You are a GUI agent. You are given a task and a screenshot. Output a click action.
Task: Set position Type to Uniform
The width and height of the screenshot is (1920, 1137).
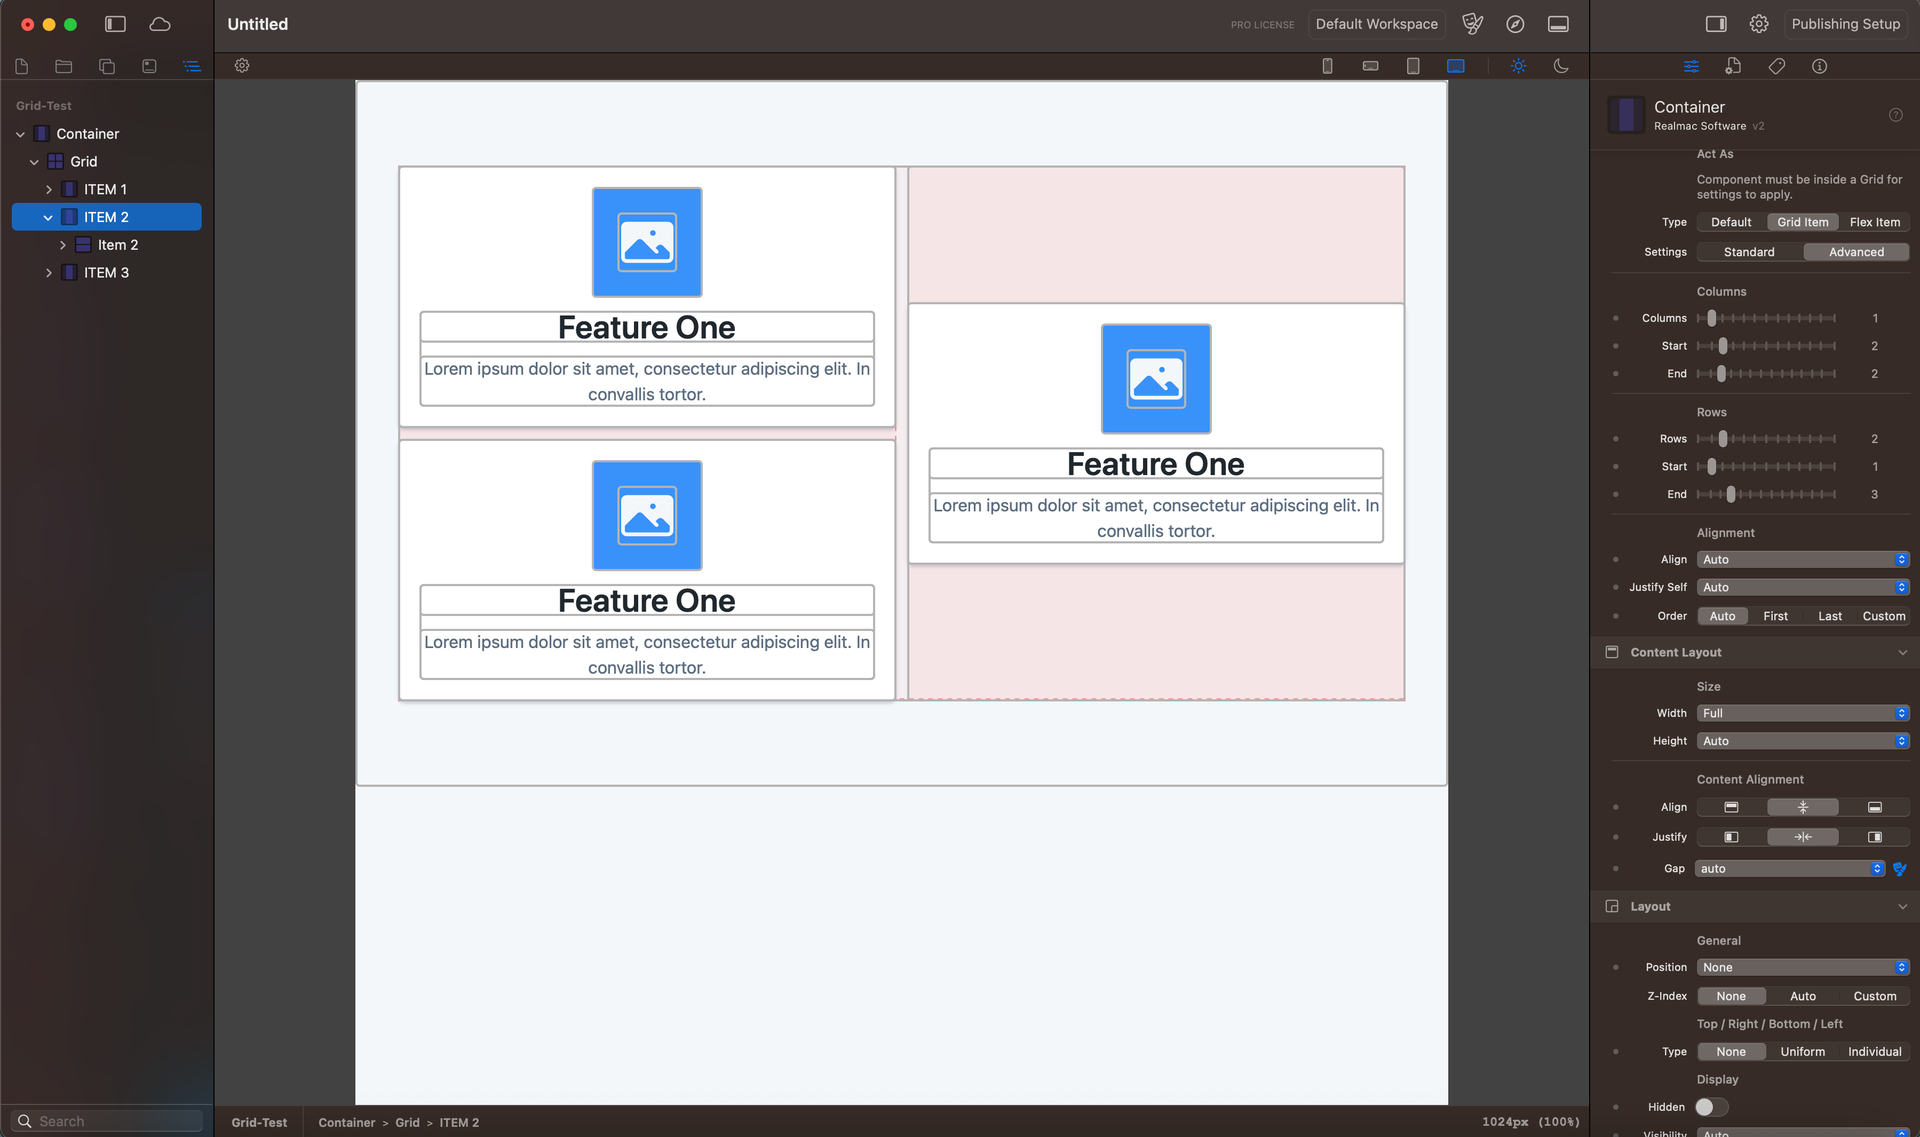coord(1803,1052)
